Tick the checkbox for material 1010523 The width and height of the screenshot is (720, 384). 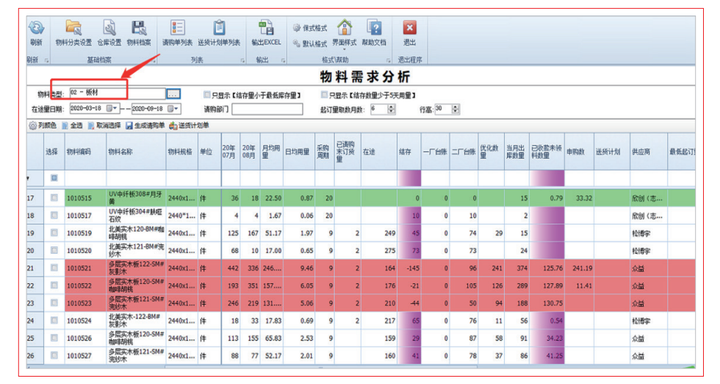[54, 303]
